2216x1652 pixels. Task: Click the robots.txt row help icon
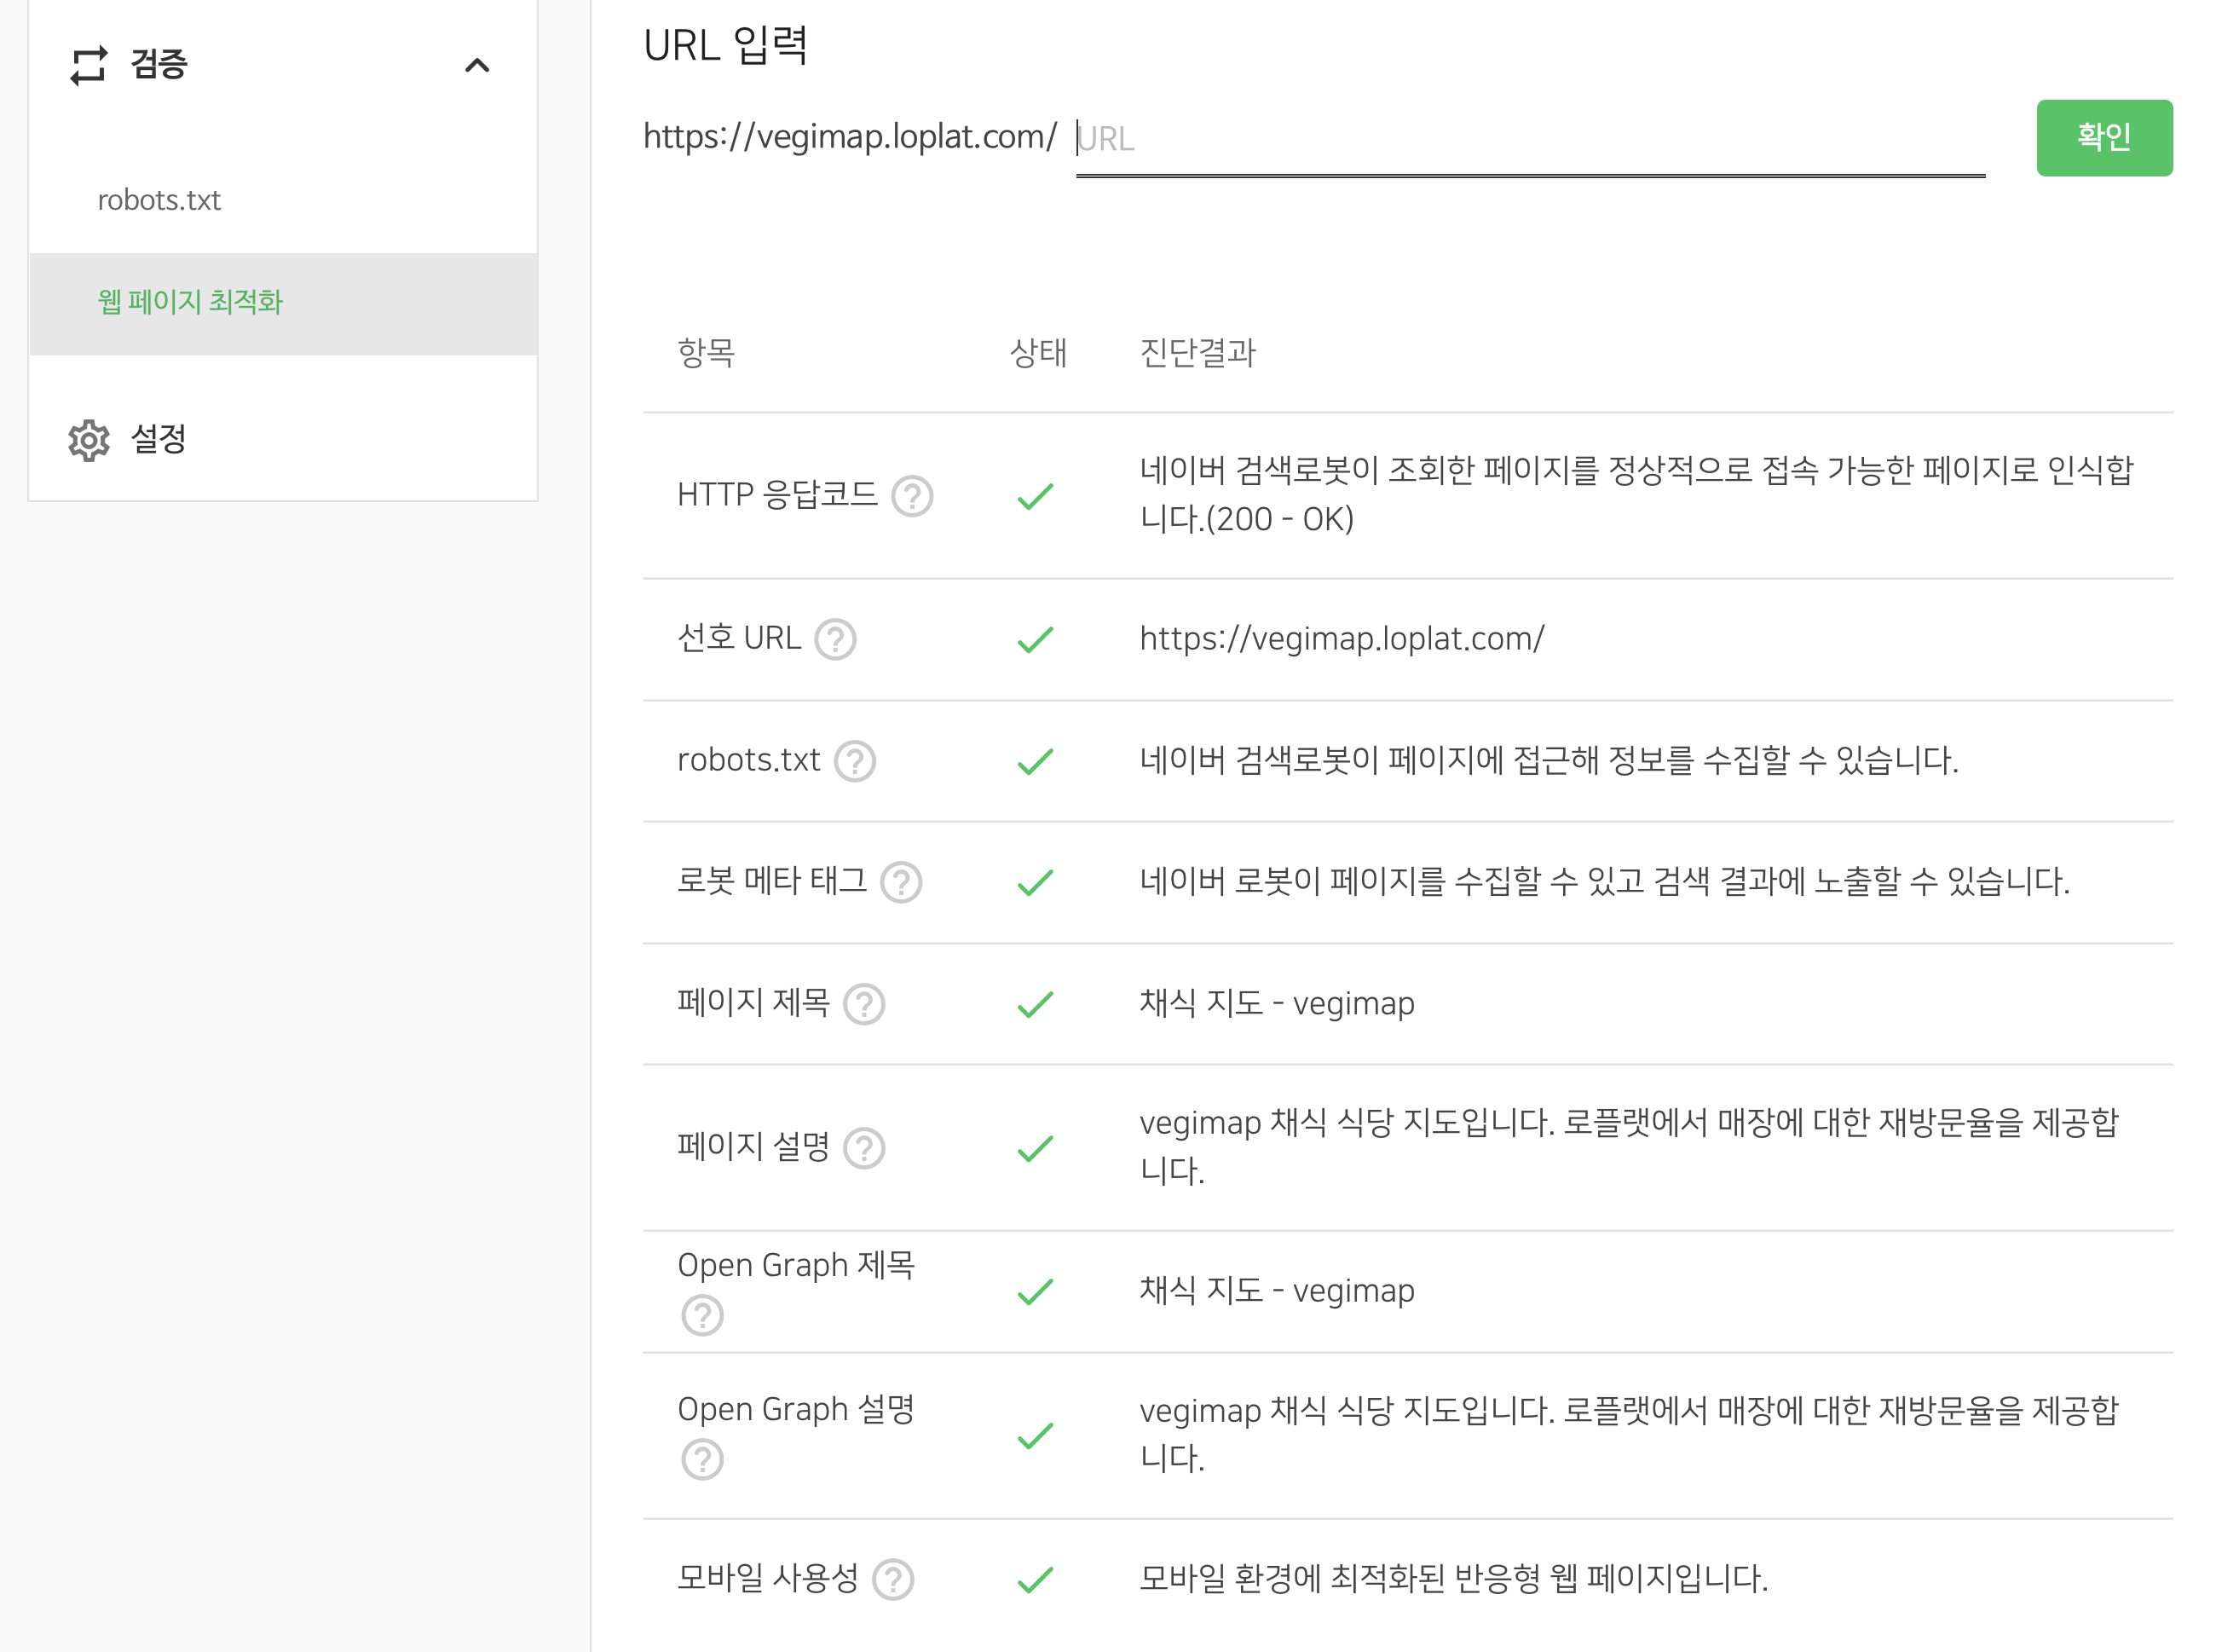coord(854,761)
